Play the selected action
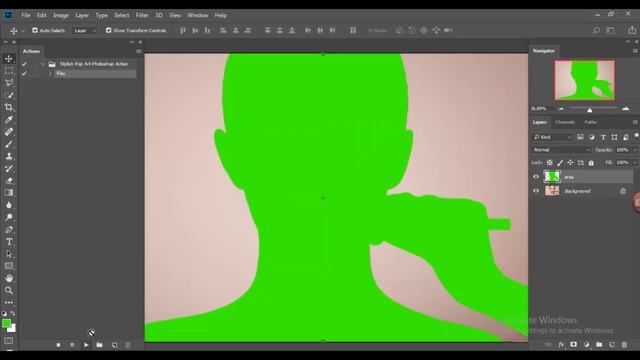 [86, 345]
